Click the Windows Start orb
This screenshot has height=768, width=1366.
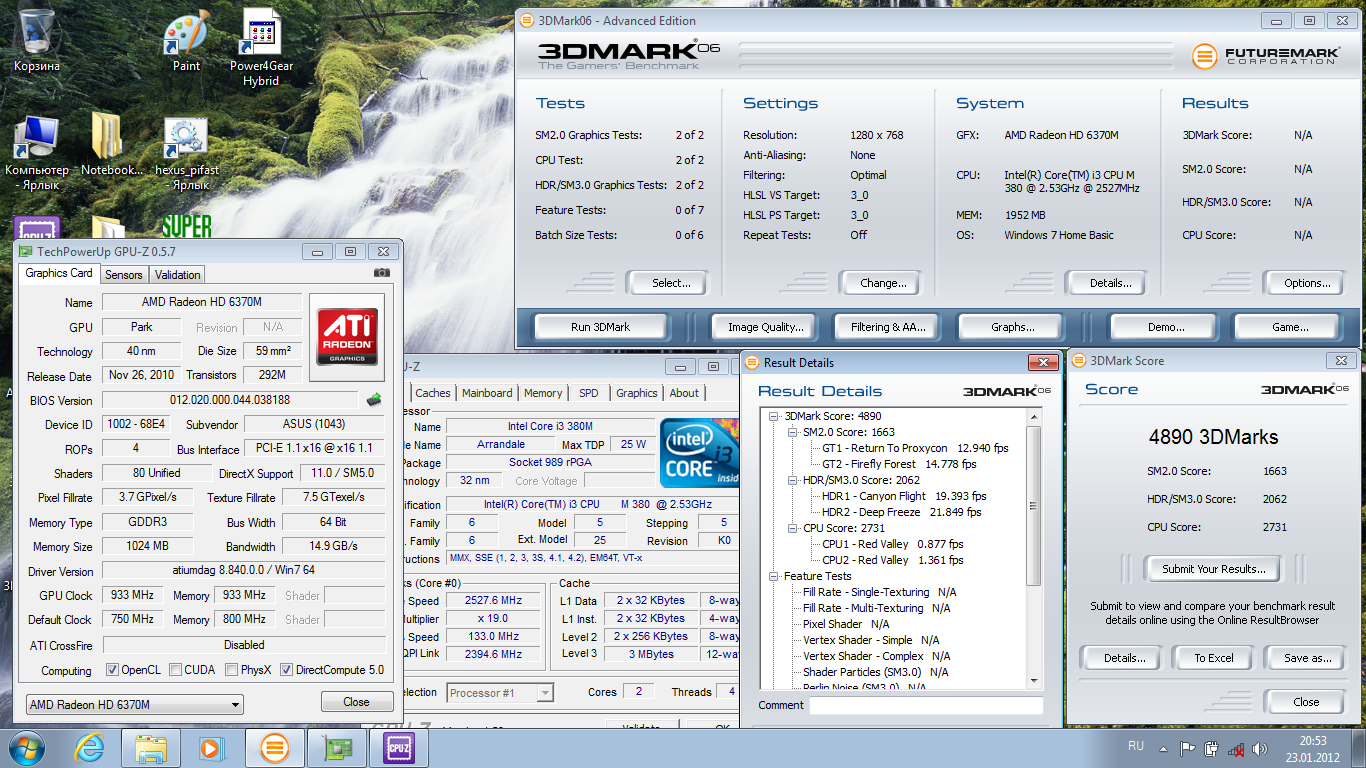pos(27,747)
